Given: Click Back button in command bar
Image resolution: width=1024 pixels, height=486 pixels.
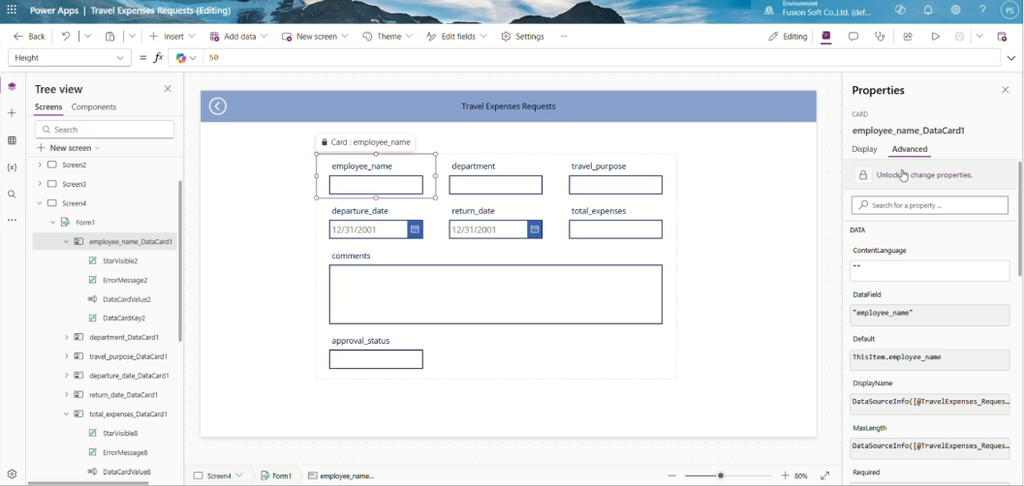Looking at the screenshot, I should (29, 37).
